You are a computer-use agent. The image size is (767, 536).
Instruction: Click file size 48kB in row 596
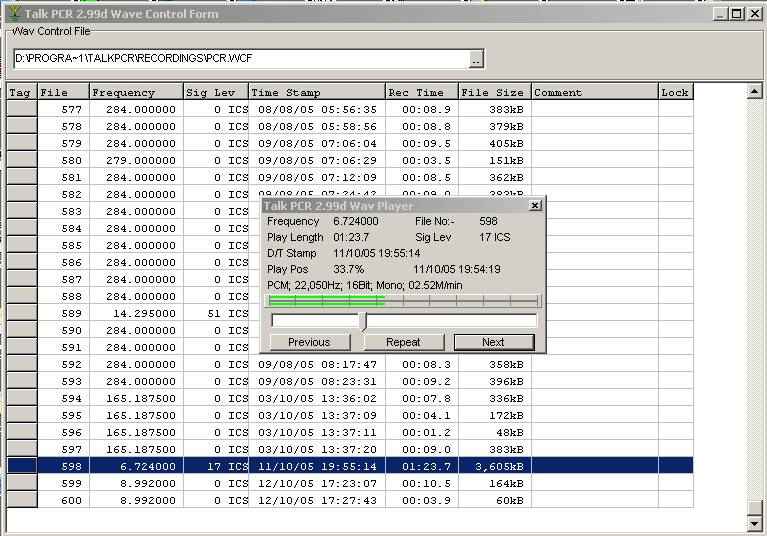coord(495,432)
